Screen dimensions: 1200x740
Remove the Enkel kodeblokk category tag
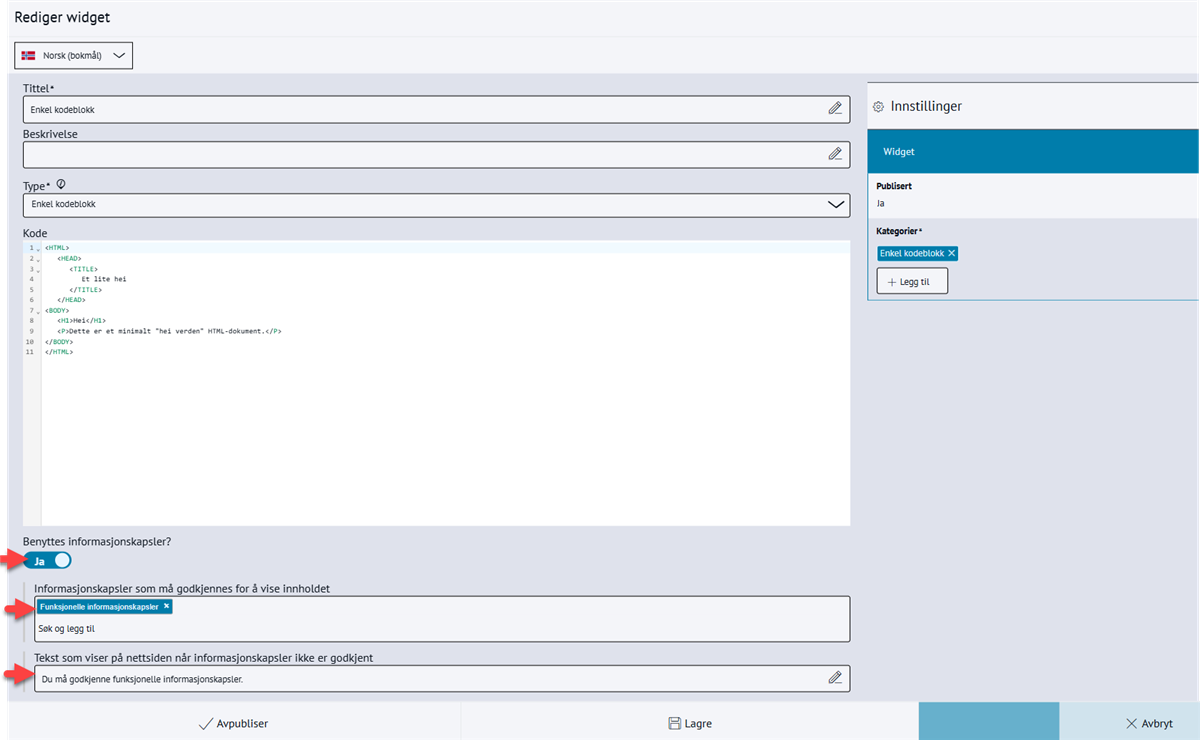(x=952, y=254)
